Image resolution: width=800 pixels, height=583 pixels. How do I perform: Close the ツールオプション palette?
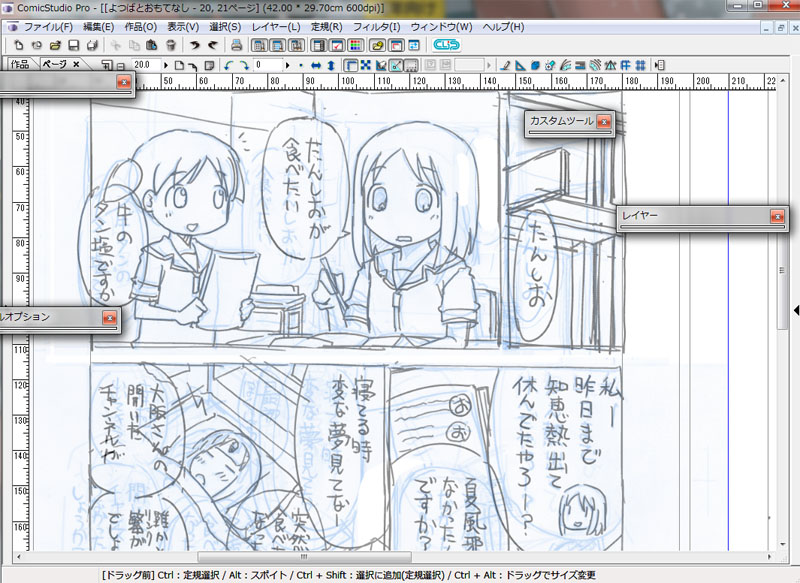[110, 318]
